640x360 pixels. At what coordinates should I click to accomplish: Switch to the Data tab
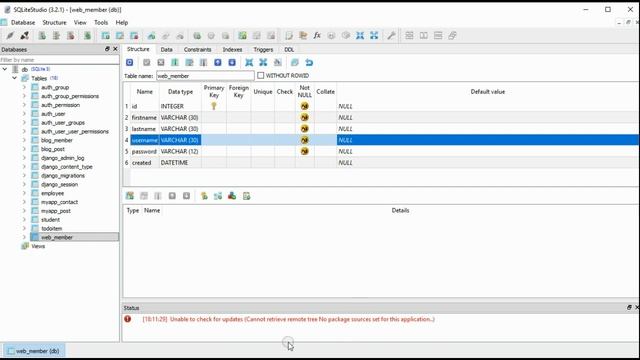click(166, 49)
